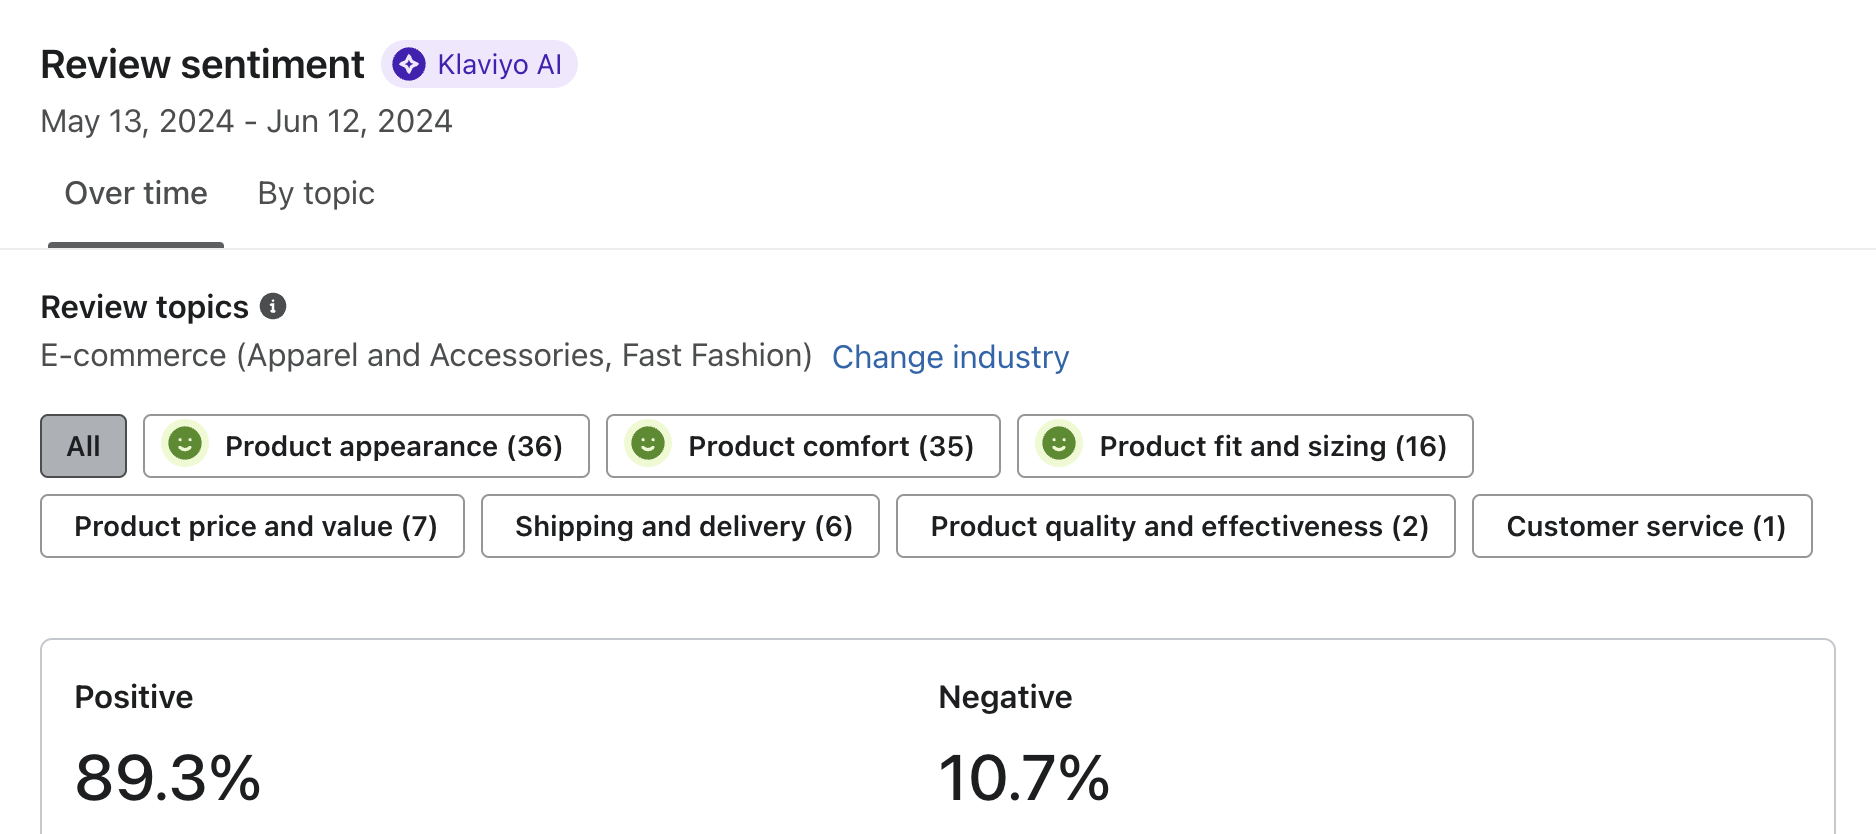This screenshot has height=834, width=1876.
Task: Switch to the By topic tab
Action: click(x=315, y=192)
